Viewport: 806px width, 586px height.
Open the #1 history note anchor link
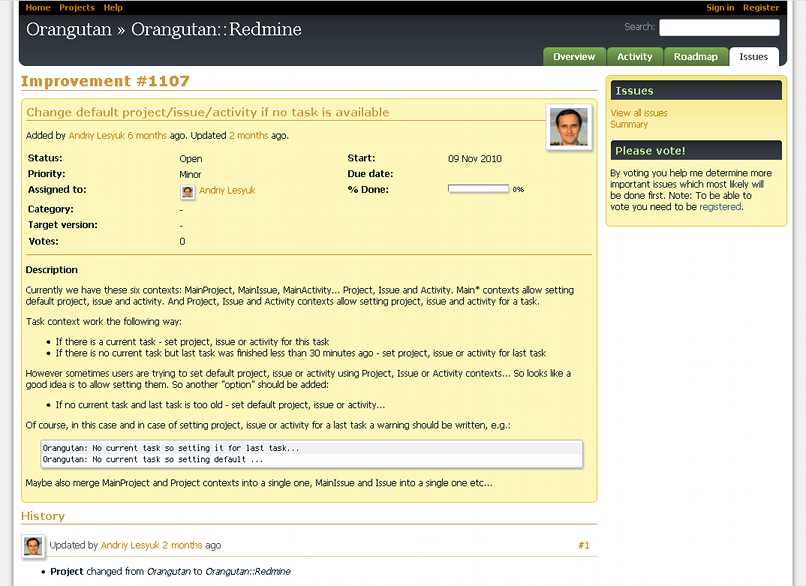583,545
